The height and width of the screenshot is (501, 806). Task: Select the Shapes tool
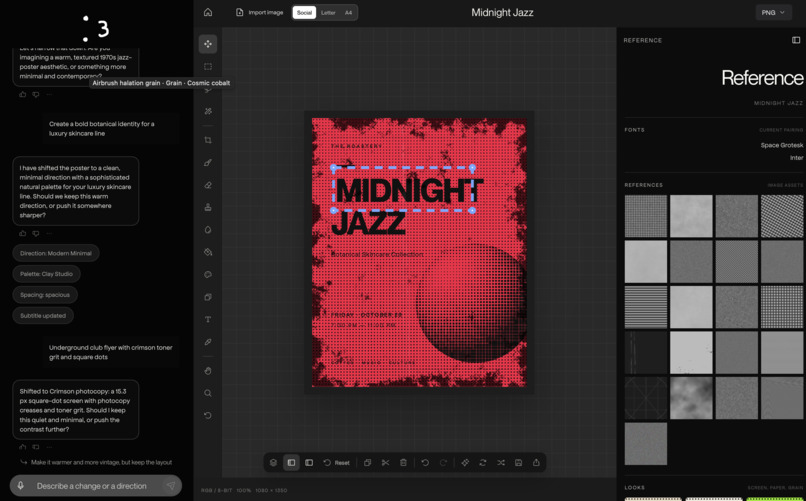[x=208, y=297]
